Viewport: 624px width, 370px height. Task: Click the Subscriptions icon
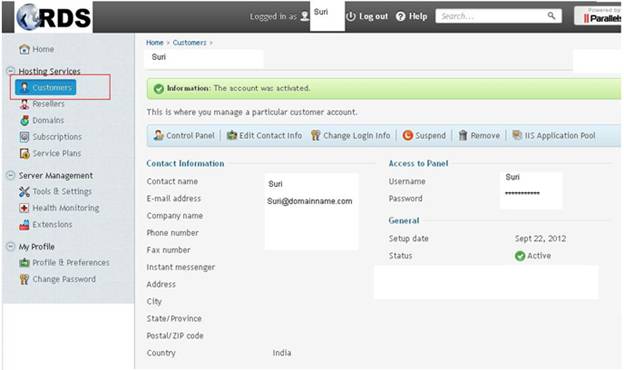24,137
